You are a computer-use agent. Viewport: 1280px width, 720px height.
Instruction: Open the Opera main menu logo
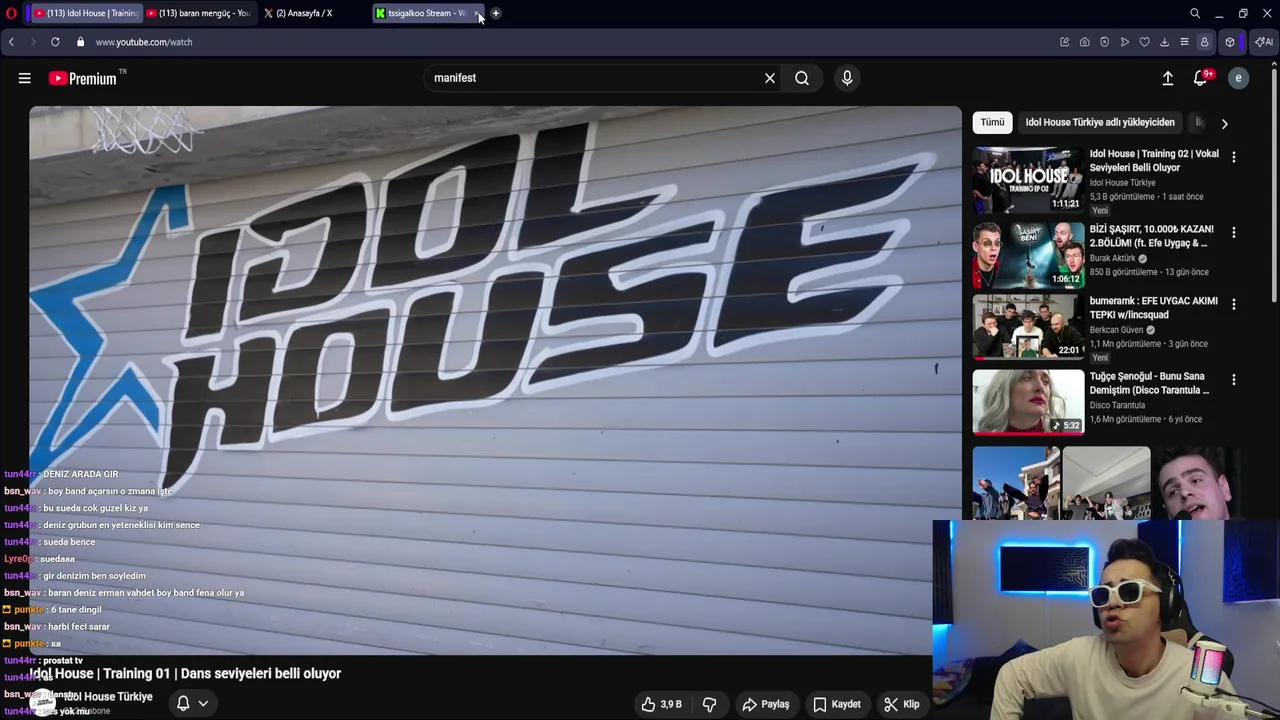[x=11, y=13]
